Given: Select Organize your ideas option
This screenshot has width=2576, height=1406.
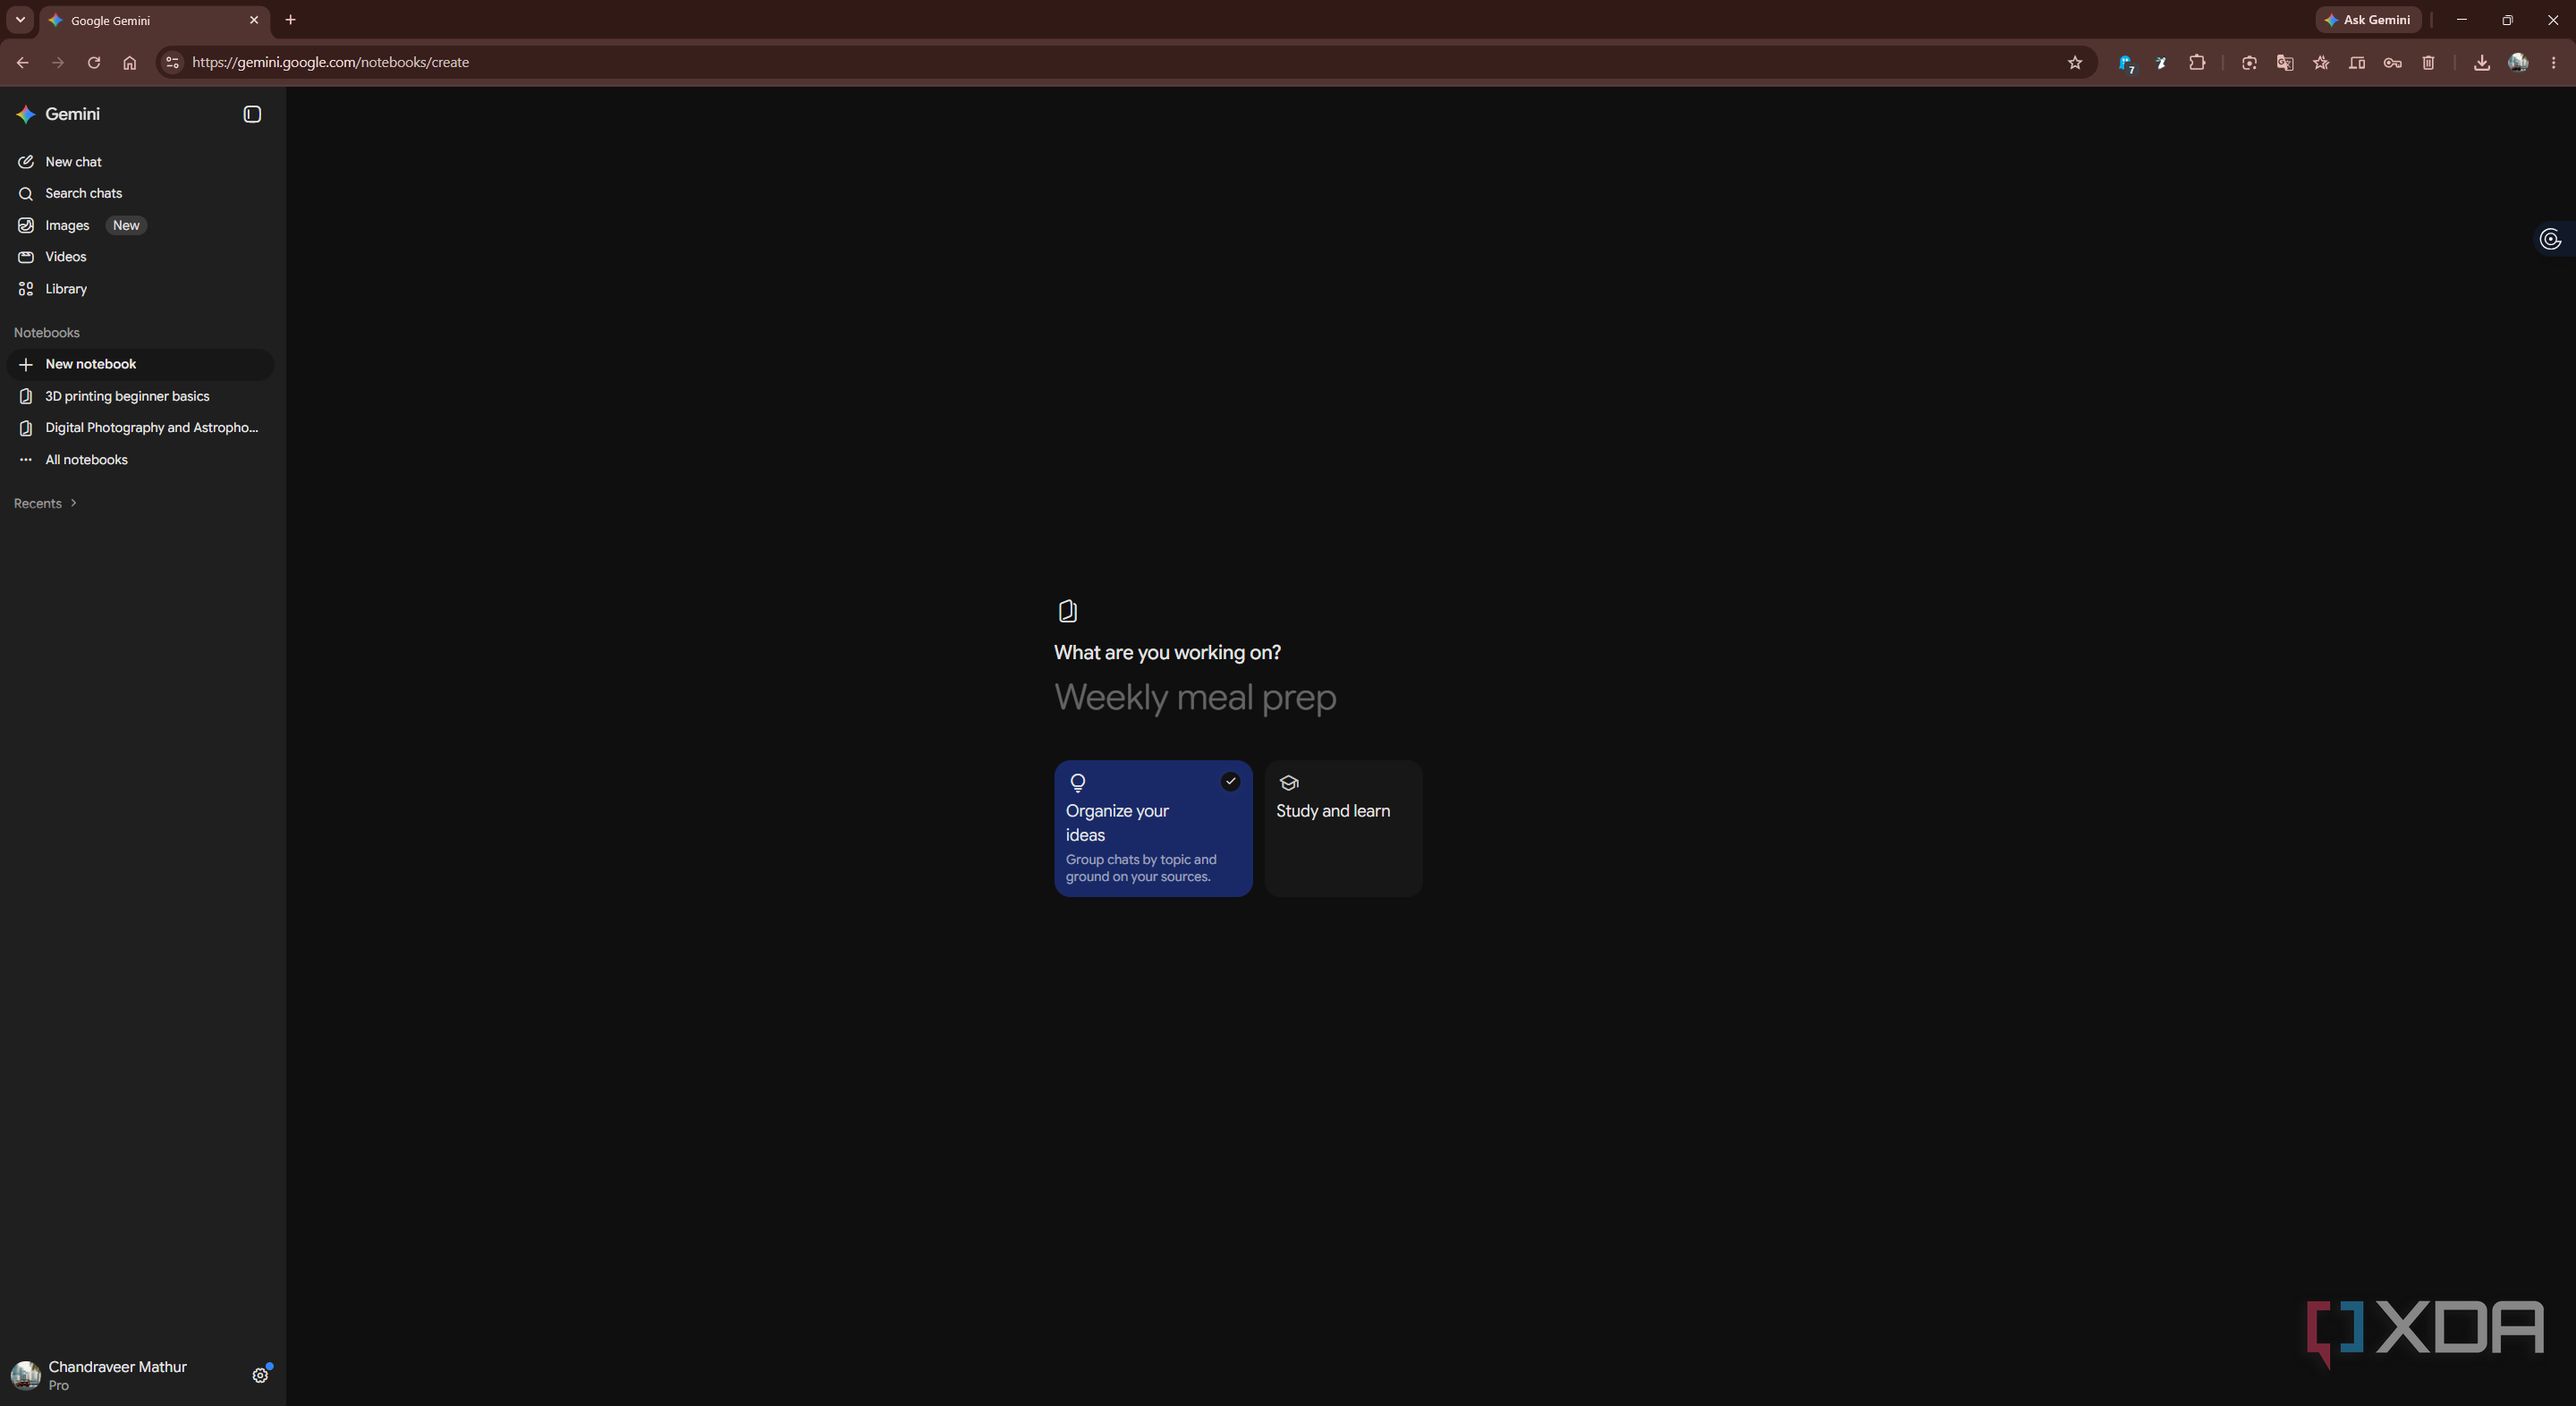Looking at the screenshot, I should coord(1153,828).
